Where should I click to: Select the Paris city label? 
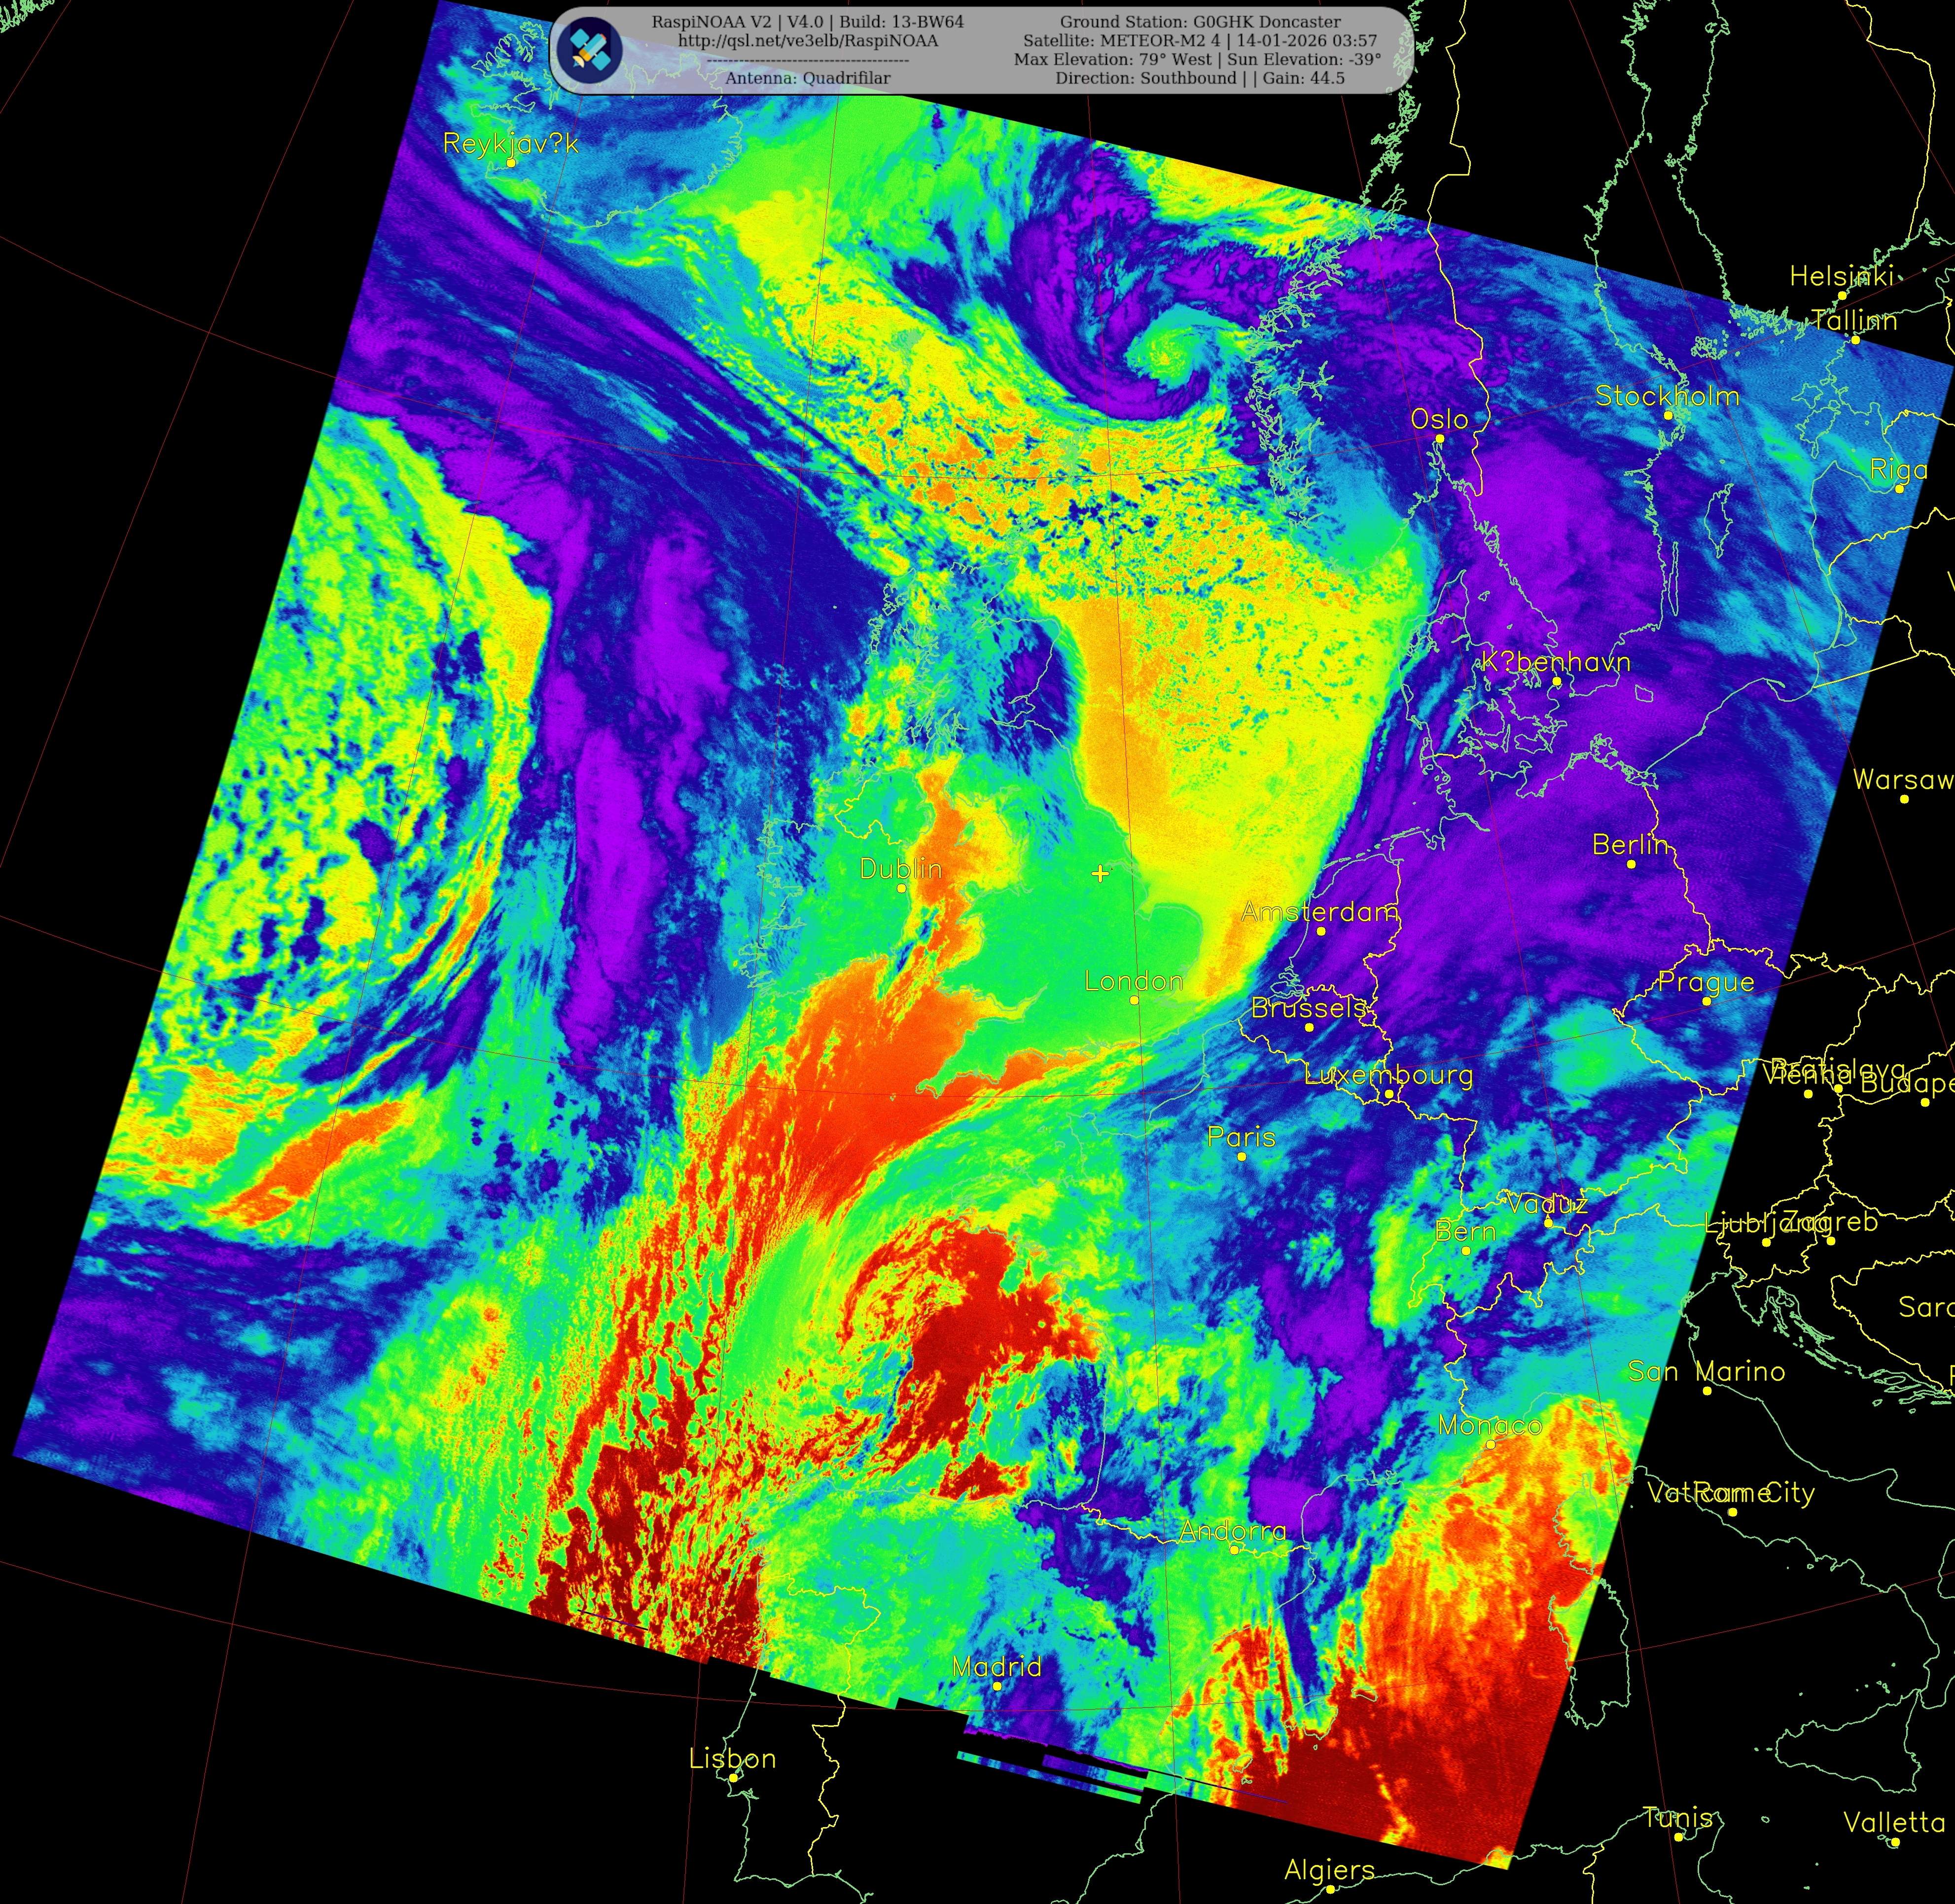(1241, 1137)
